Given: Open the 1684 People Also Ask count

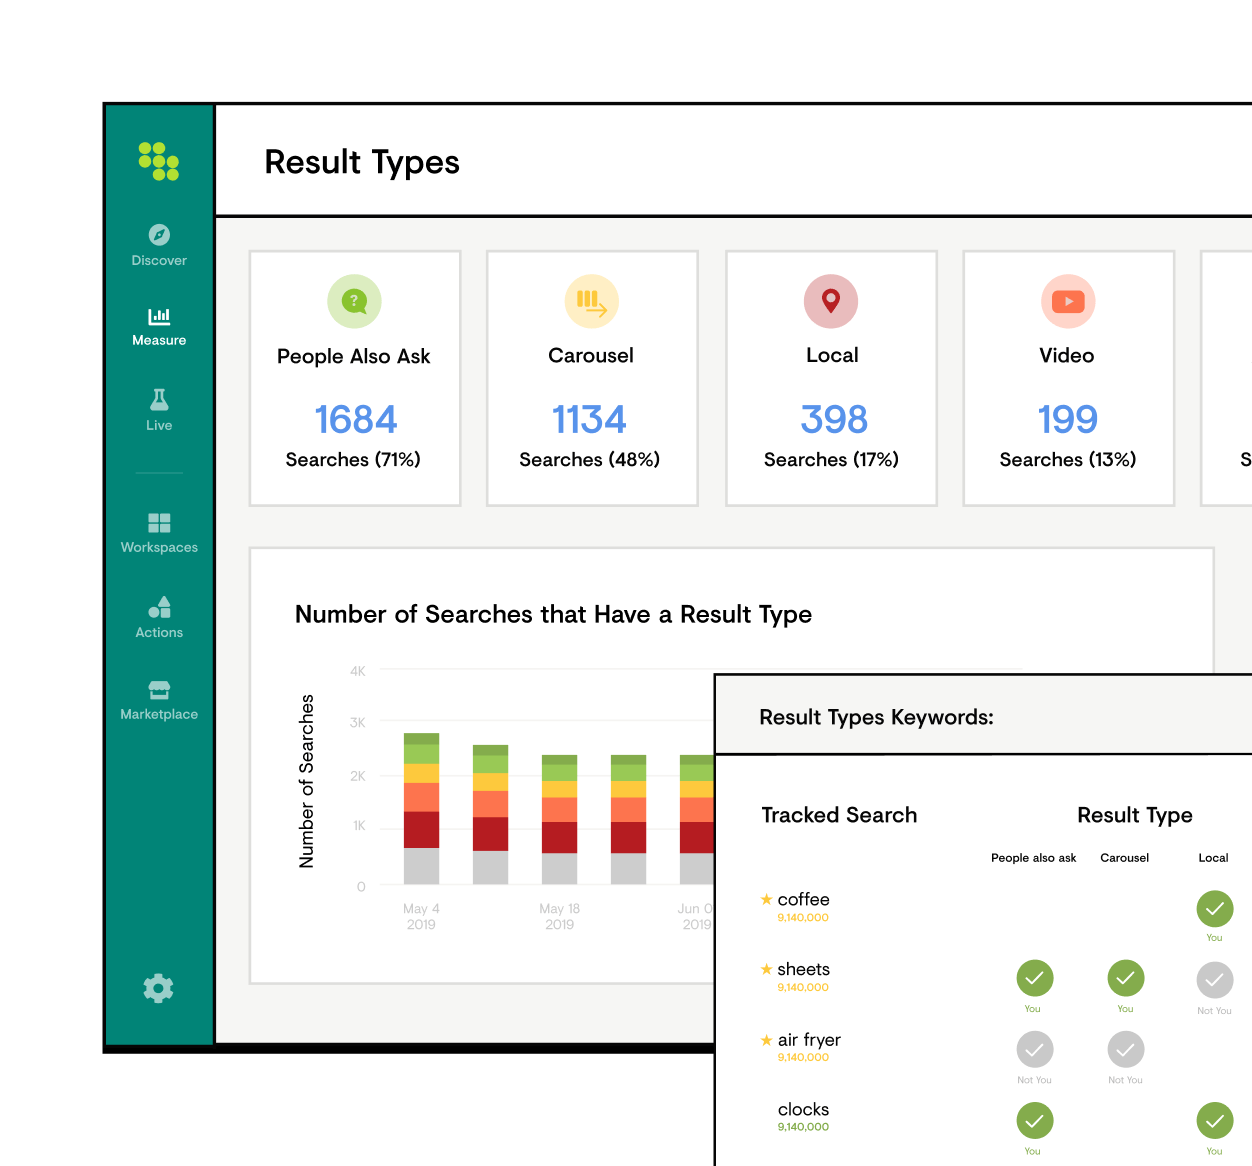Looking at the screenshot, I should [x=355, y=420].
